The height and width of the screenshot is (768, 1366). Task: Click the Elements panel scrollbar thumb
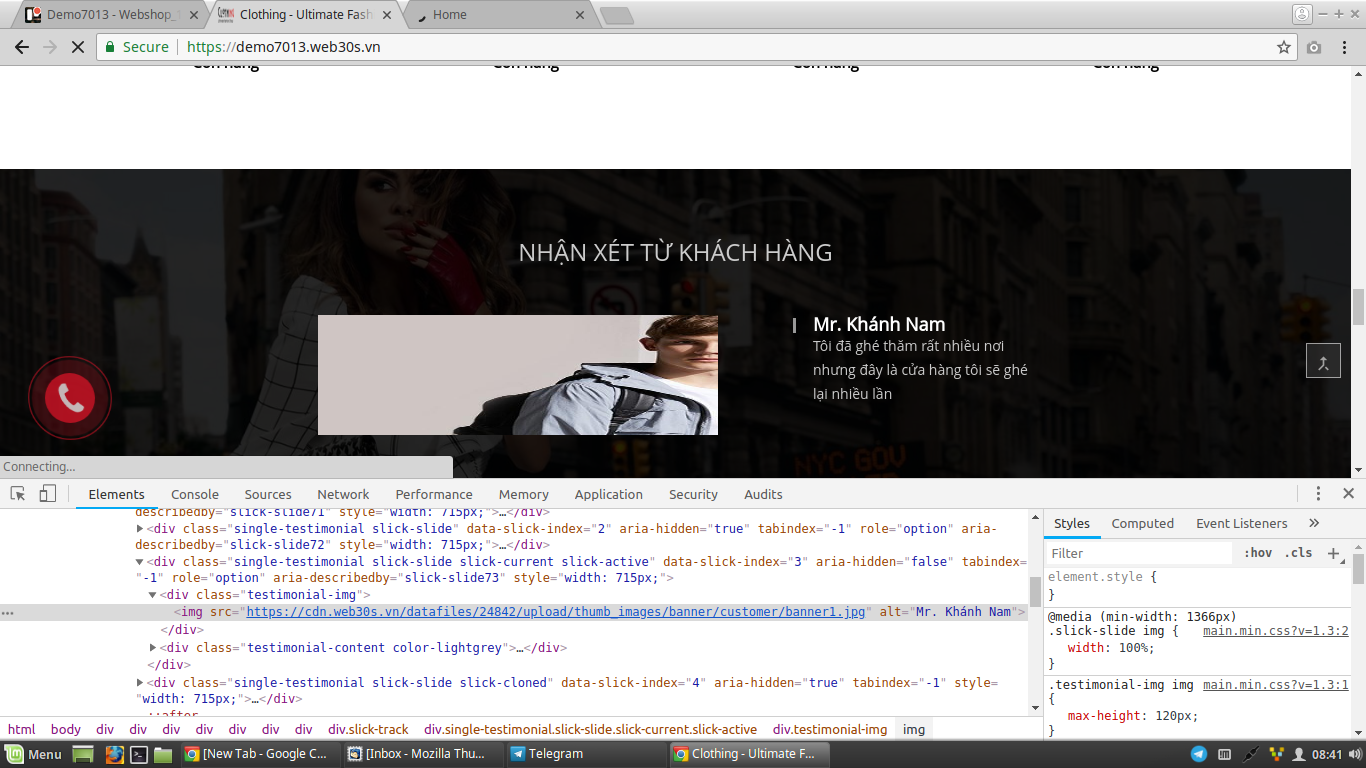pyautogui.click(x=1035, y=592)
